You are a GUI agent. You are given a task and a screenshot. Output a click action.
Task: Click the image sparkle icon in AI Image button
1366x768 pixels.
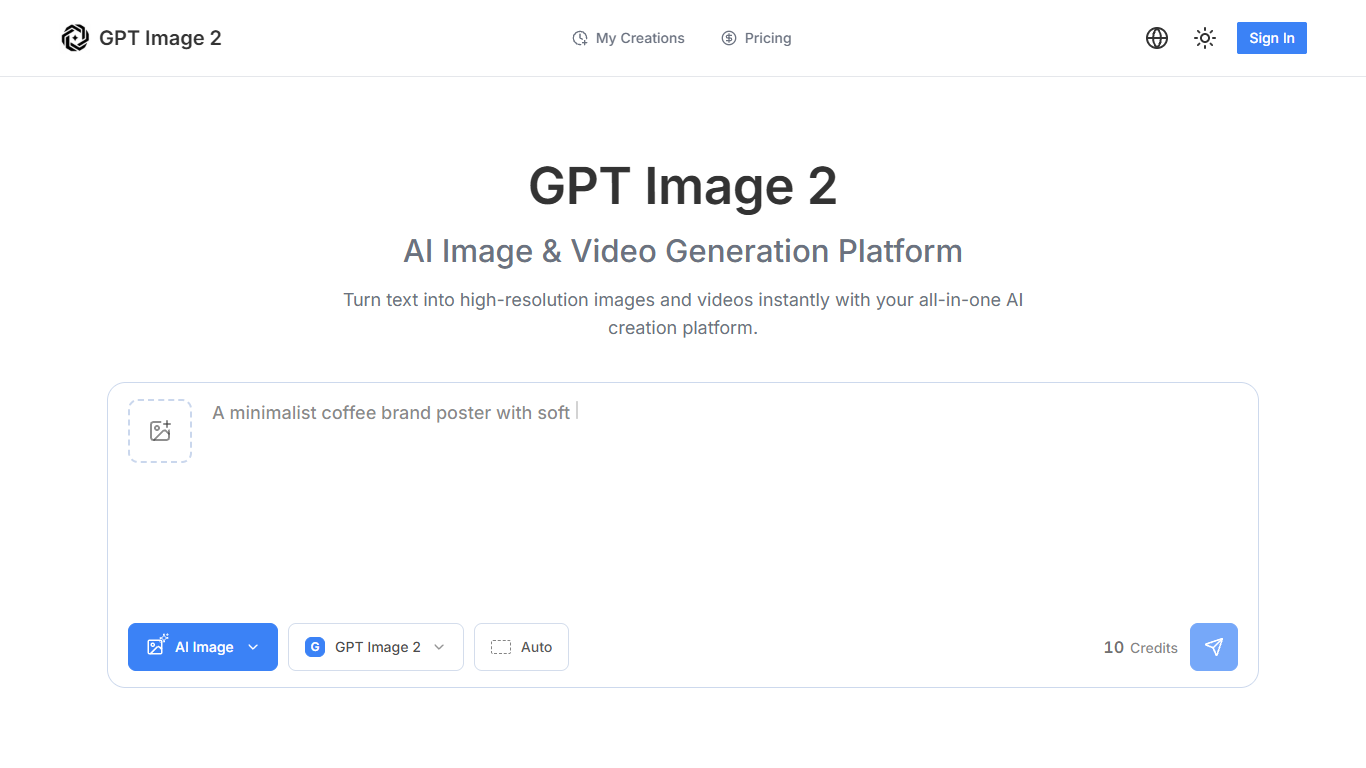(157, 645)
